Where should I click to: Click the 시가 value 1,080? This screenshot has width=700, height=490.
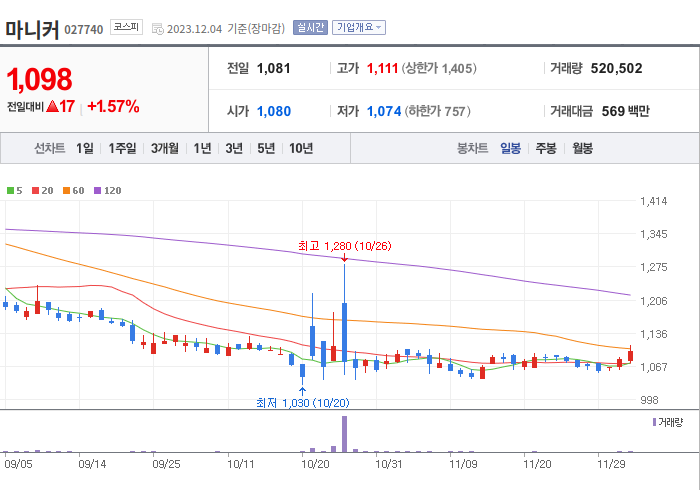click(x=274, y=111)
